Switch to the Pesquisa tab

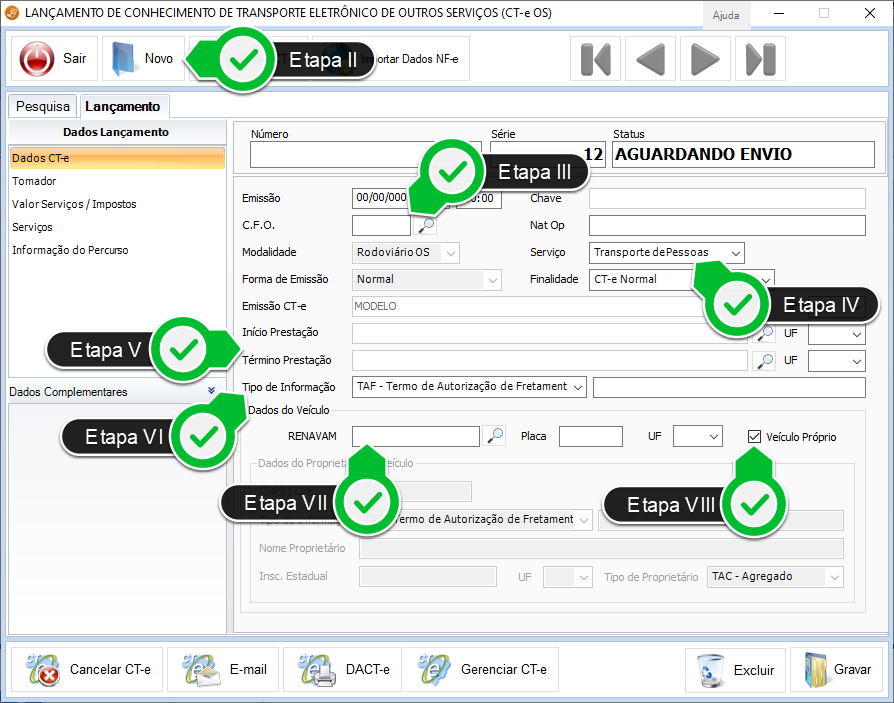pyautogui.click(x=43, y=106)
